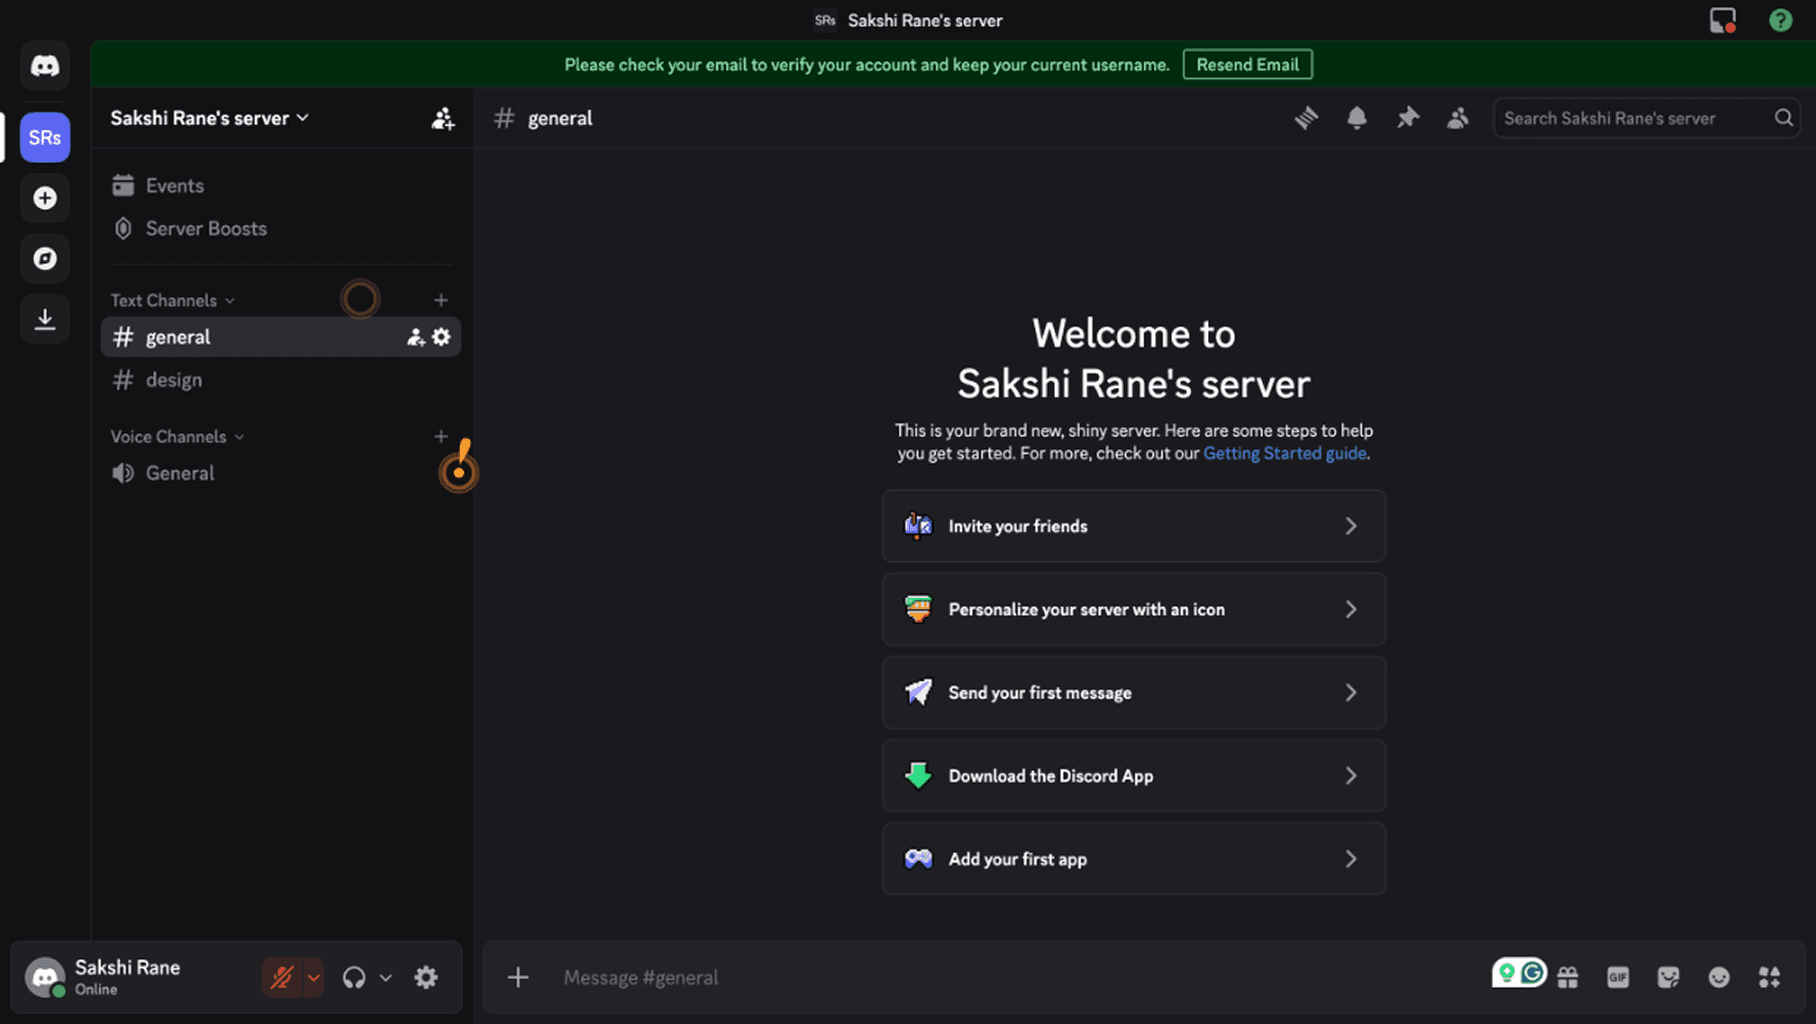Show pinned messages pin icon
Image resolution: width=1816 pixels, height=1024 pixels.
[1408, 118]
